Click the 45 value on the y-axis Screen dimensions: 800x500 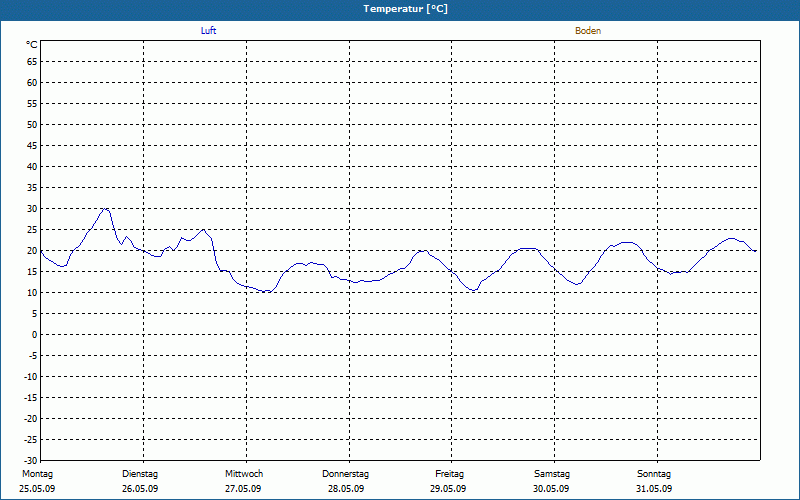point(32,146)
